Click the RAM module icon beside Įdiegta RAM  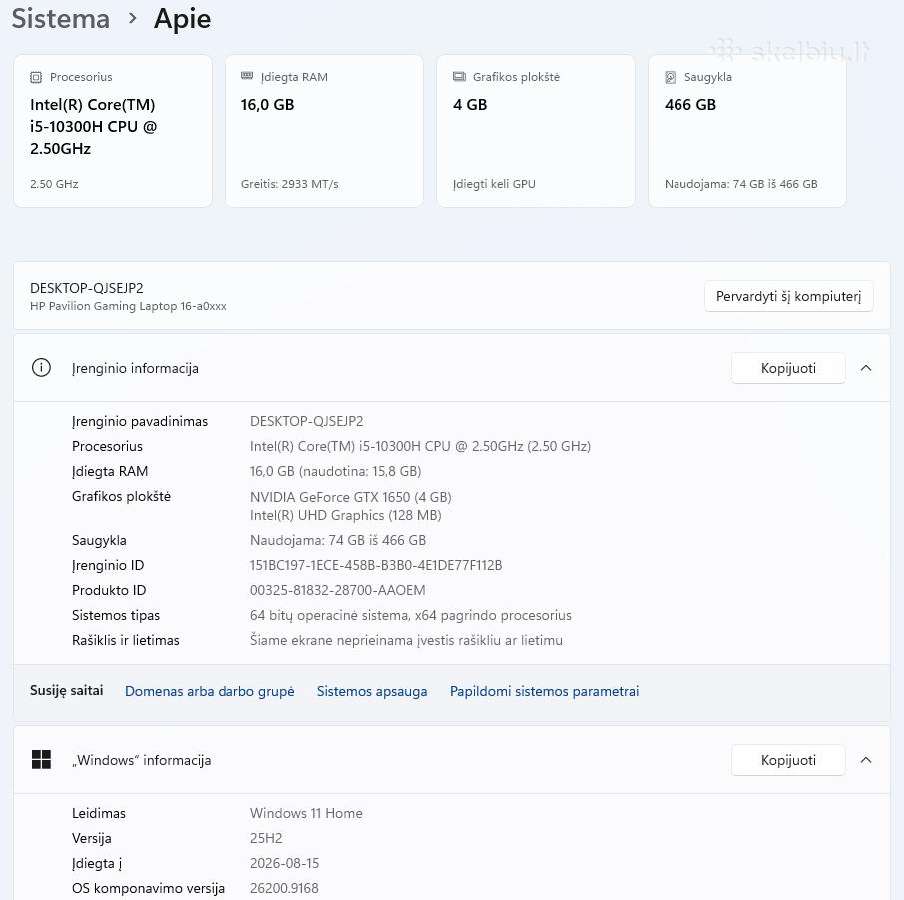[247, 76]
